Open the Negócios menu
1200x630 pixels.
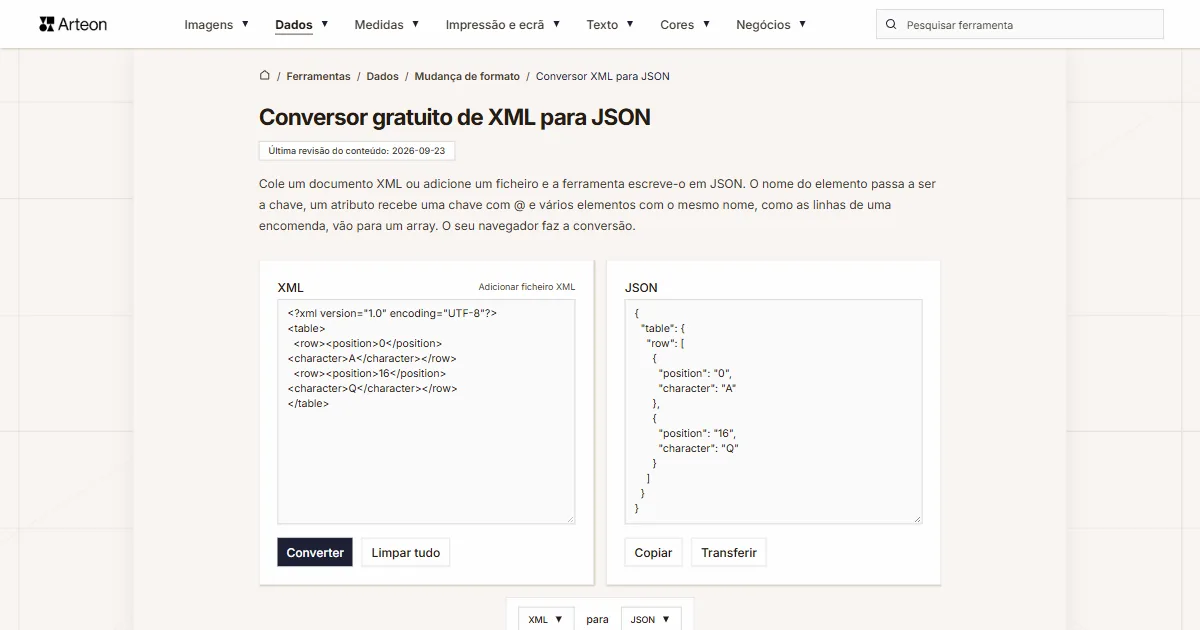[763, 25]
